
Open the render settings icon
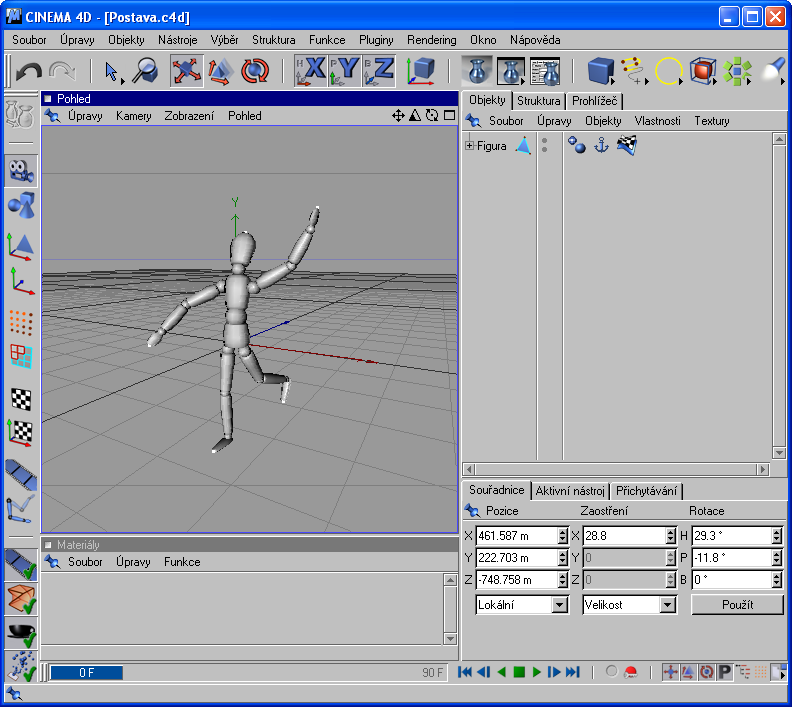click(x=545, y=71)
